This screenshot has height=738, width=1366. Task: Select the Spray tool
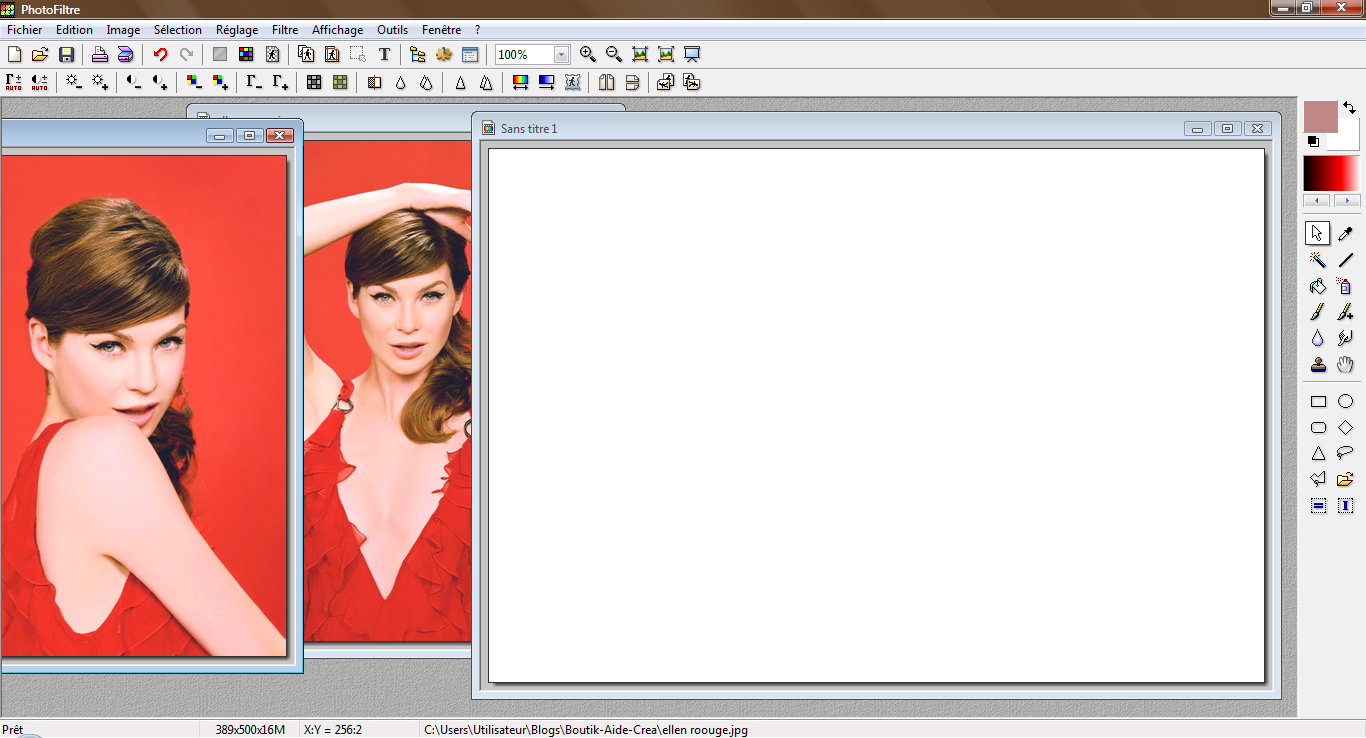(1345, 286)
